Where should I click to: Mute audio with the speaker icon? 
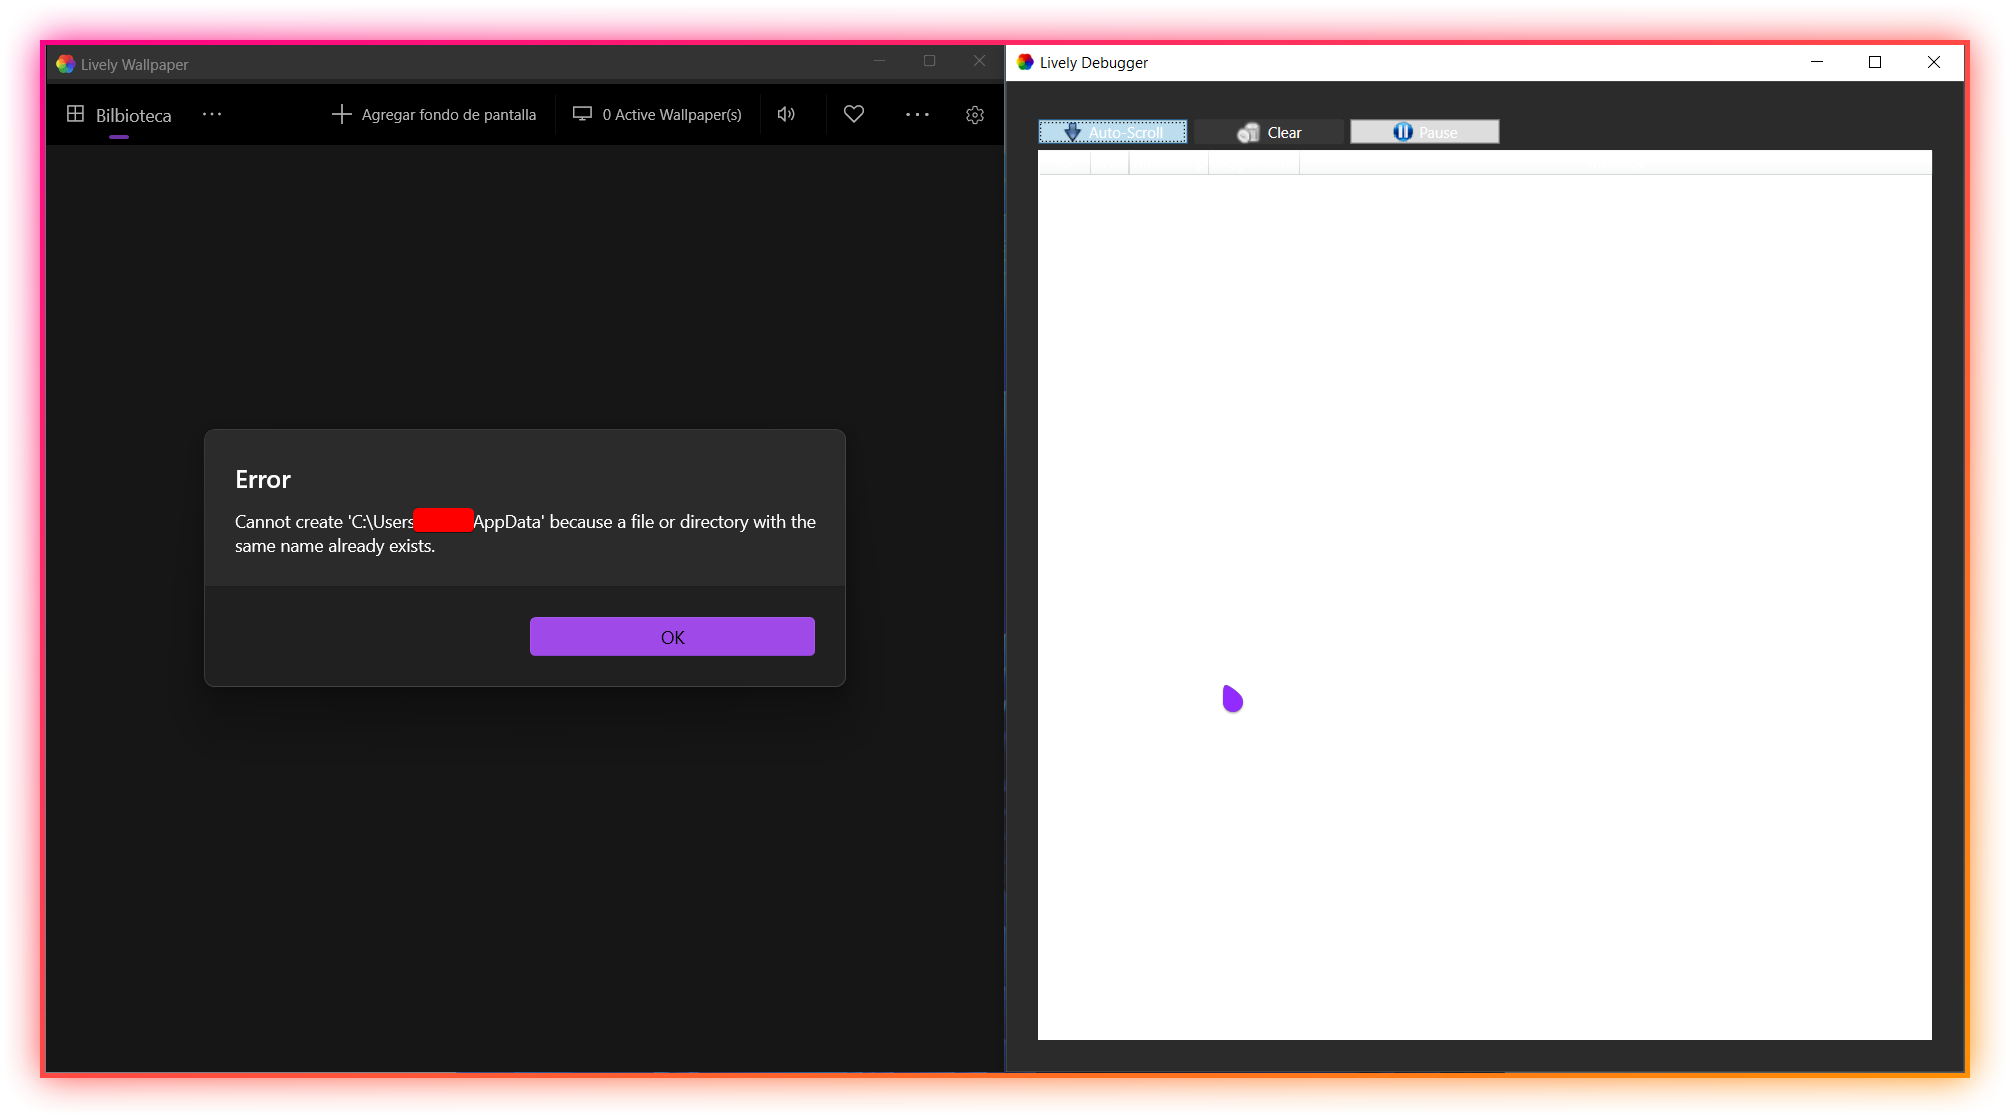786,114
